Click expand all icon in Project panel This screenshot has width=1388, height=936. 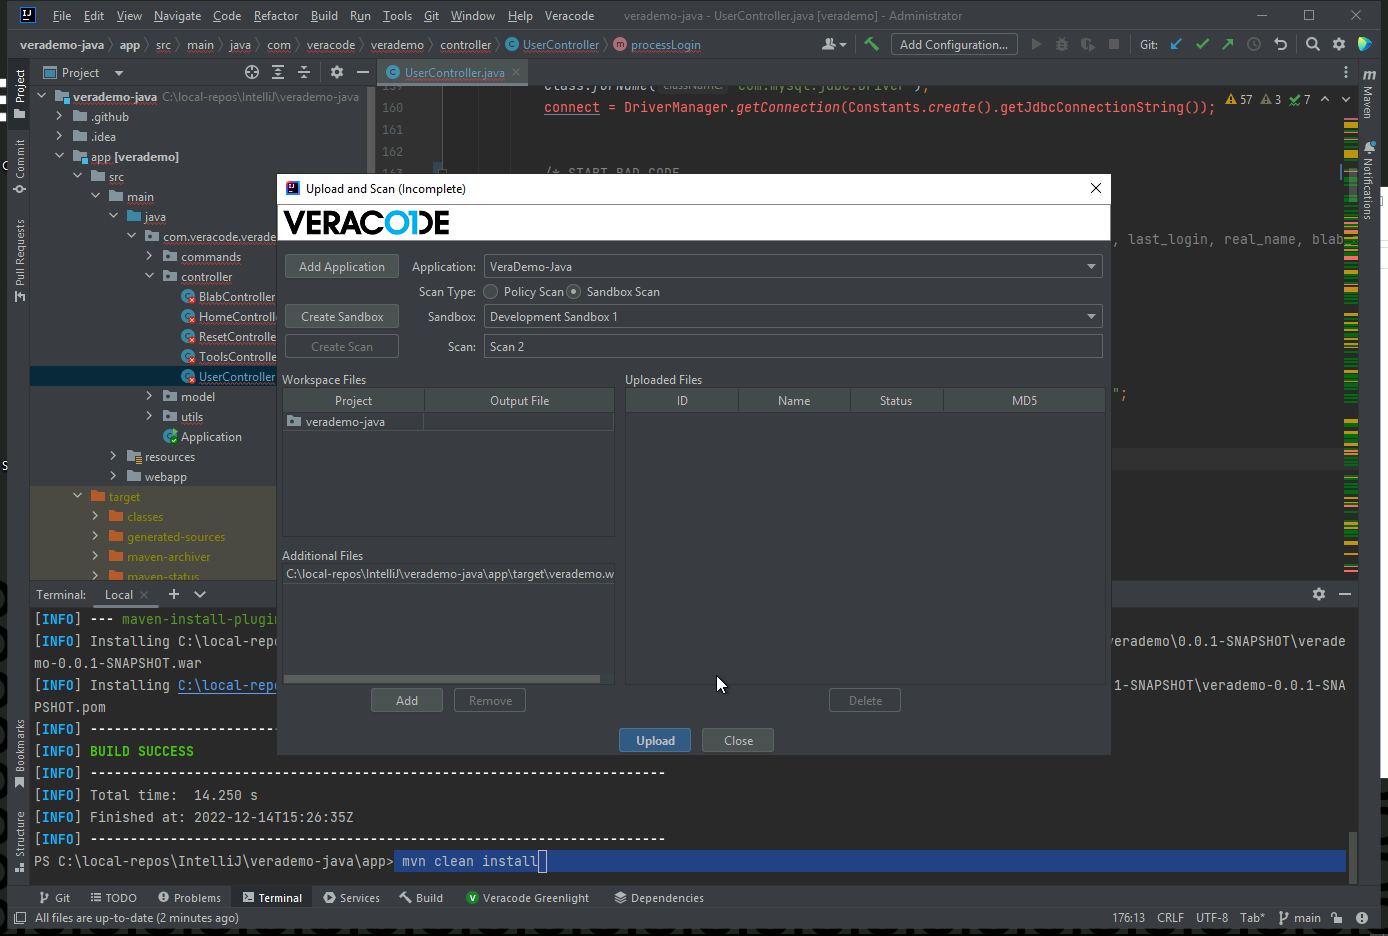pyautogui.click(x=278, y=72)
